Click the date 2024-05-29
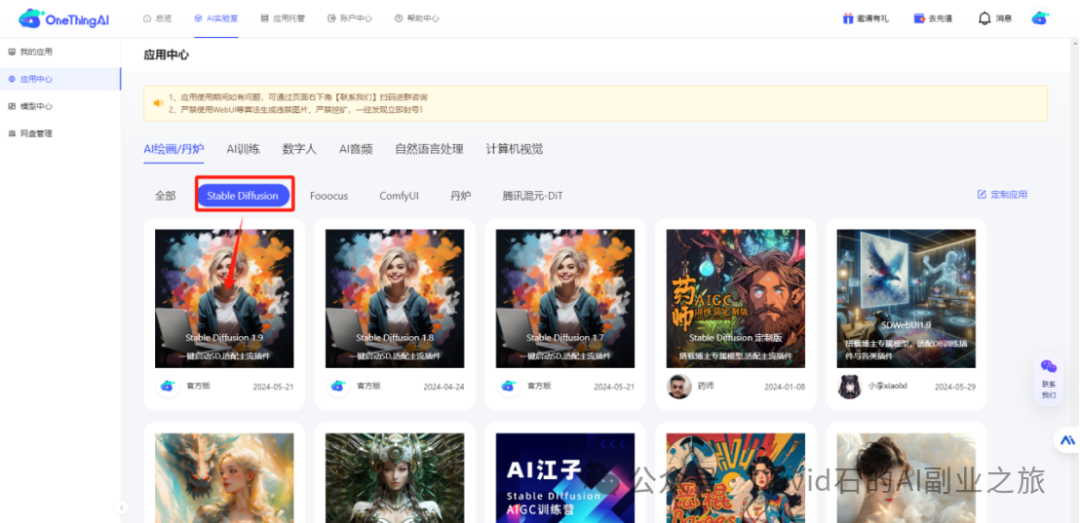Image resolution: width=1080 pixels, height=523 pixels. [955, 387]
